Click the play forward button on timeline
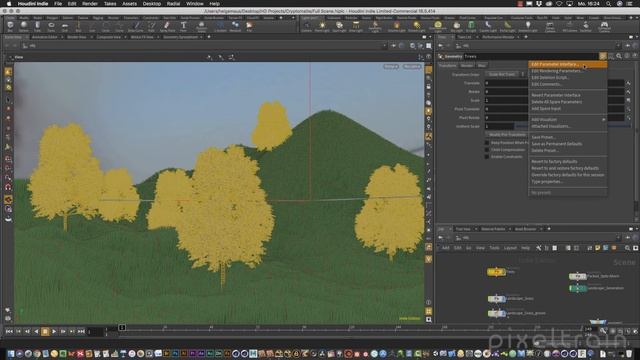The width and height of the screenshot is (640, 360). [x=54, y=332]
